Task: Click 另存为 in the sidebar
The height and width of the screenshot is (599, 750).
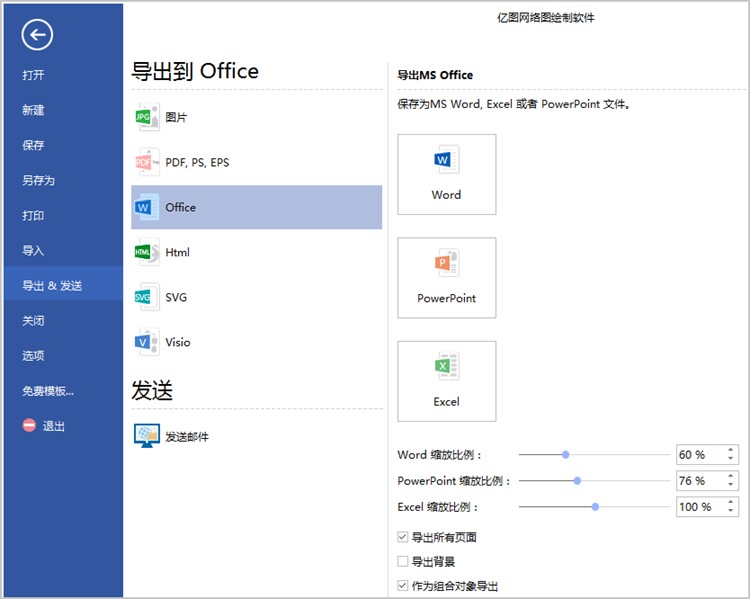Action: (x=38, y=180)
